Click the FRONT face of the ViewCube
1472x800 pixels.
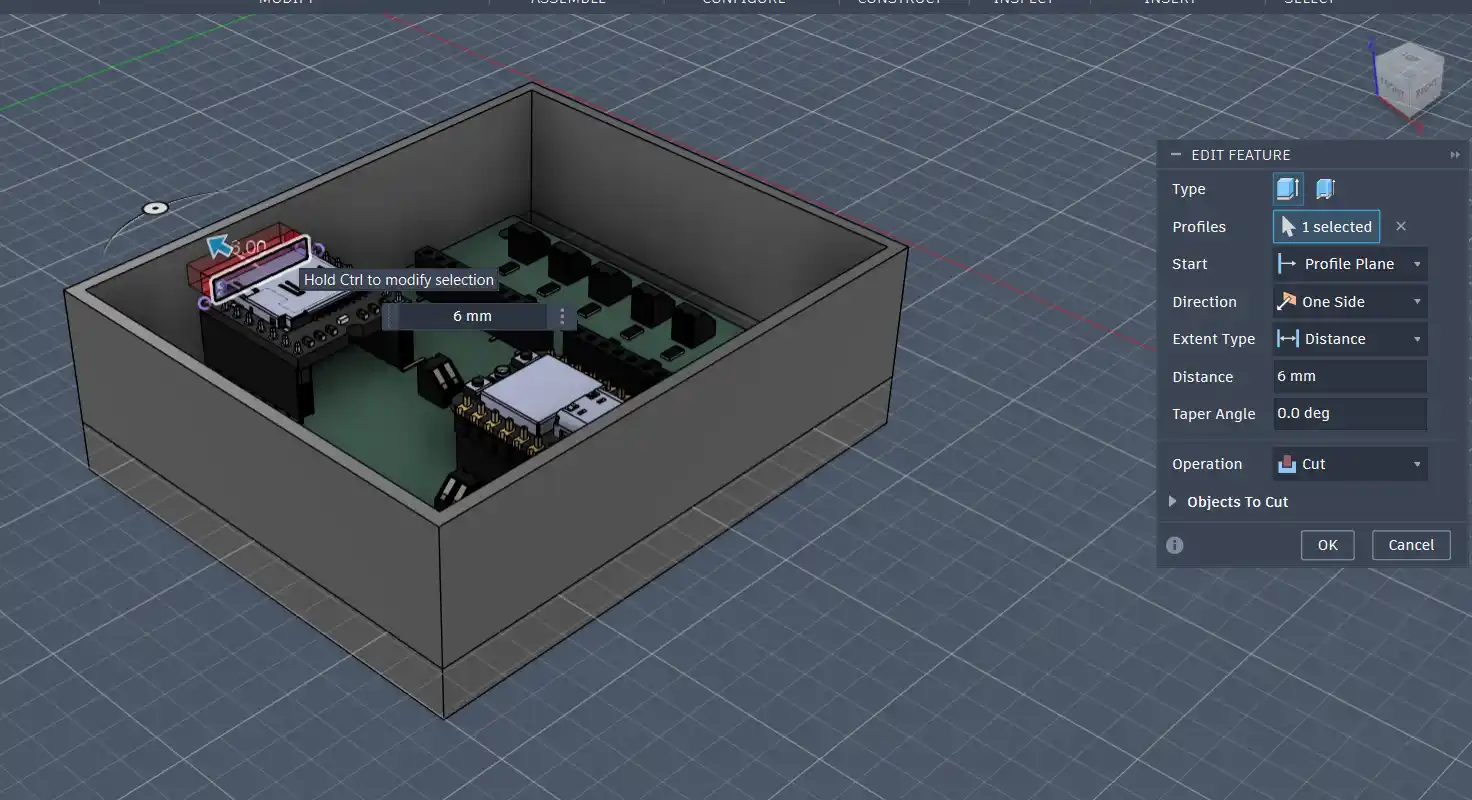pyautogui.click(x=1395, y=90)
